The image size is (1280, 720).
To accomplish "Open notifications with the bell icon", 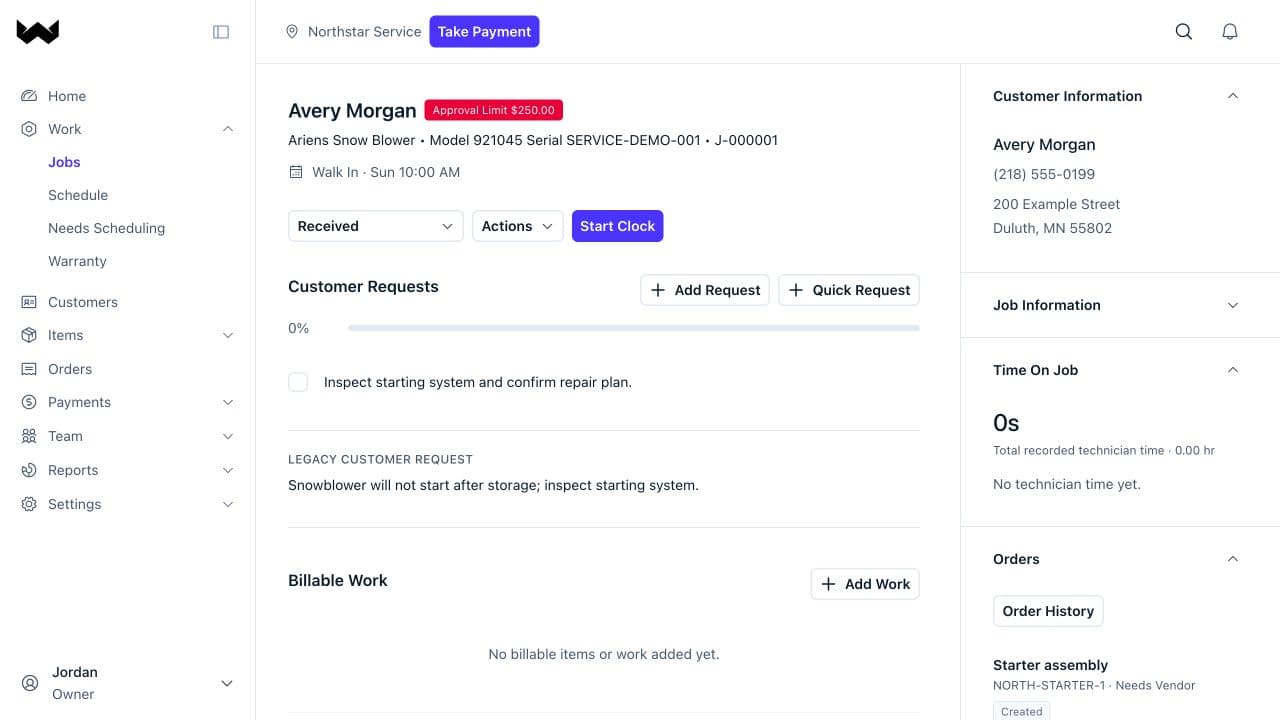I will (1230, 32).
